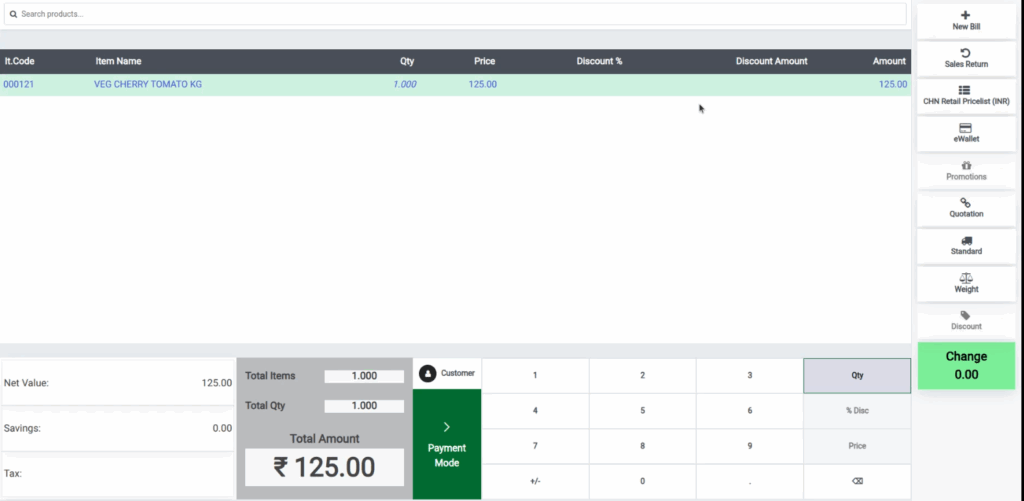The image size is (1024, 501).
Task: Tap keypad number 5
Action: pos(642,411)
